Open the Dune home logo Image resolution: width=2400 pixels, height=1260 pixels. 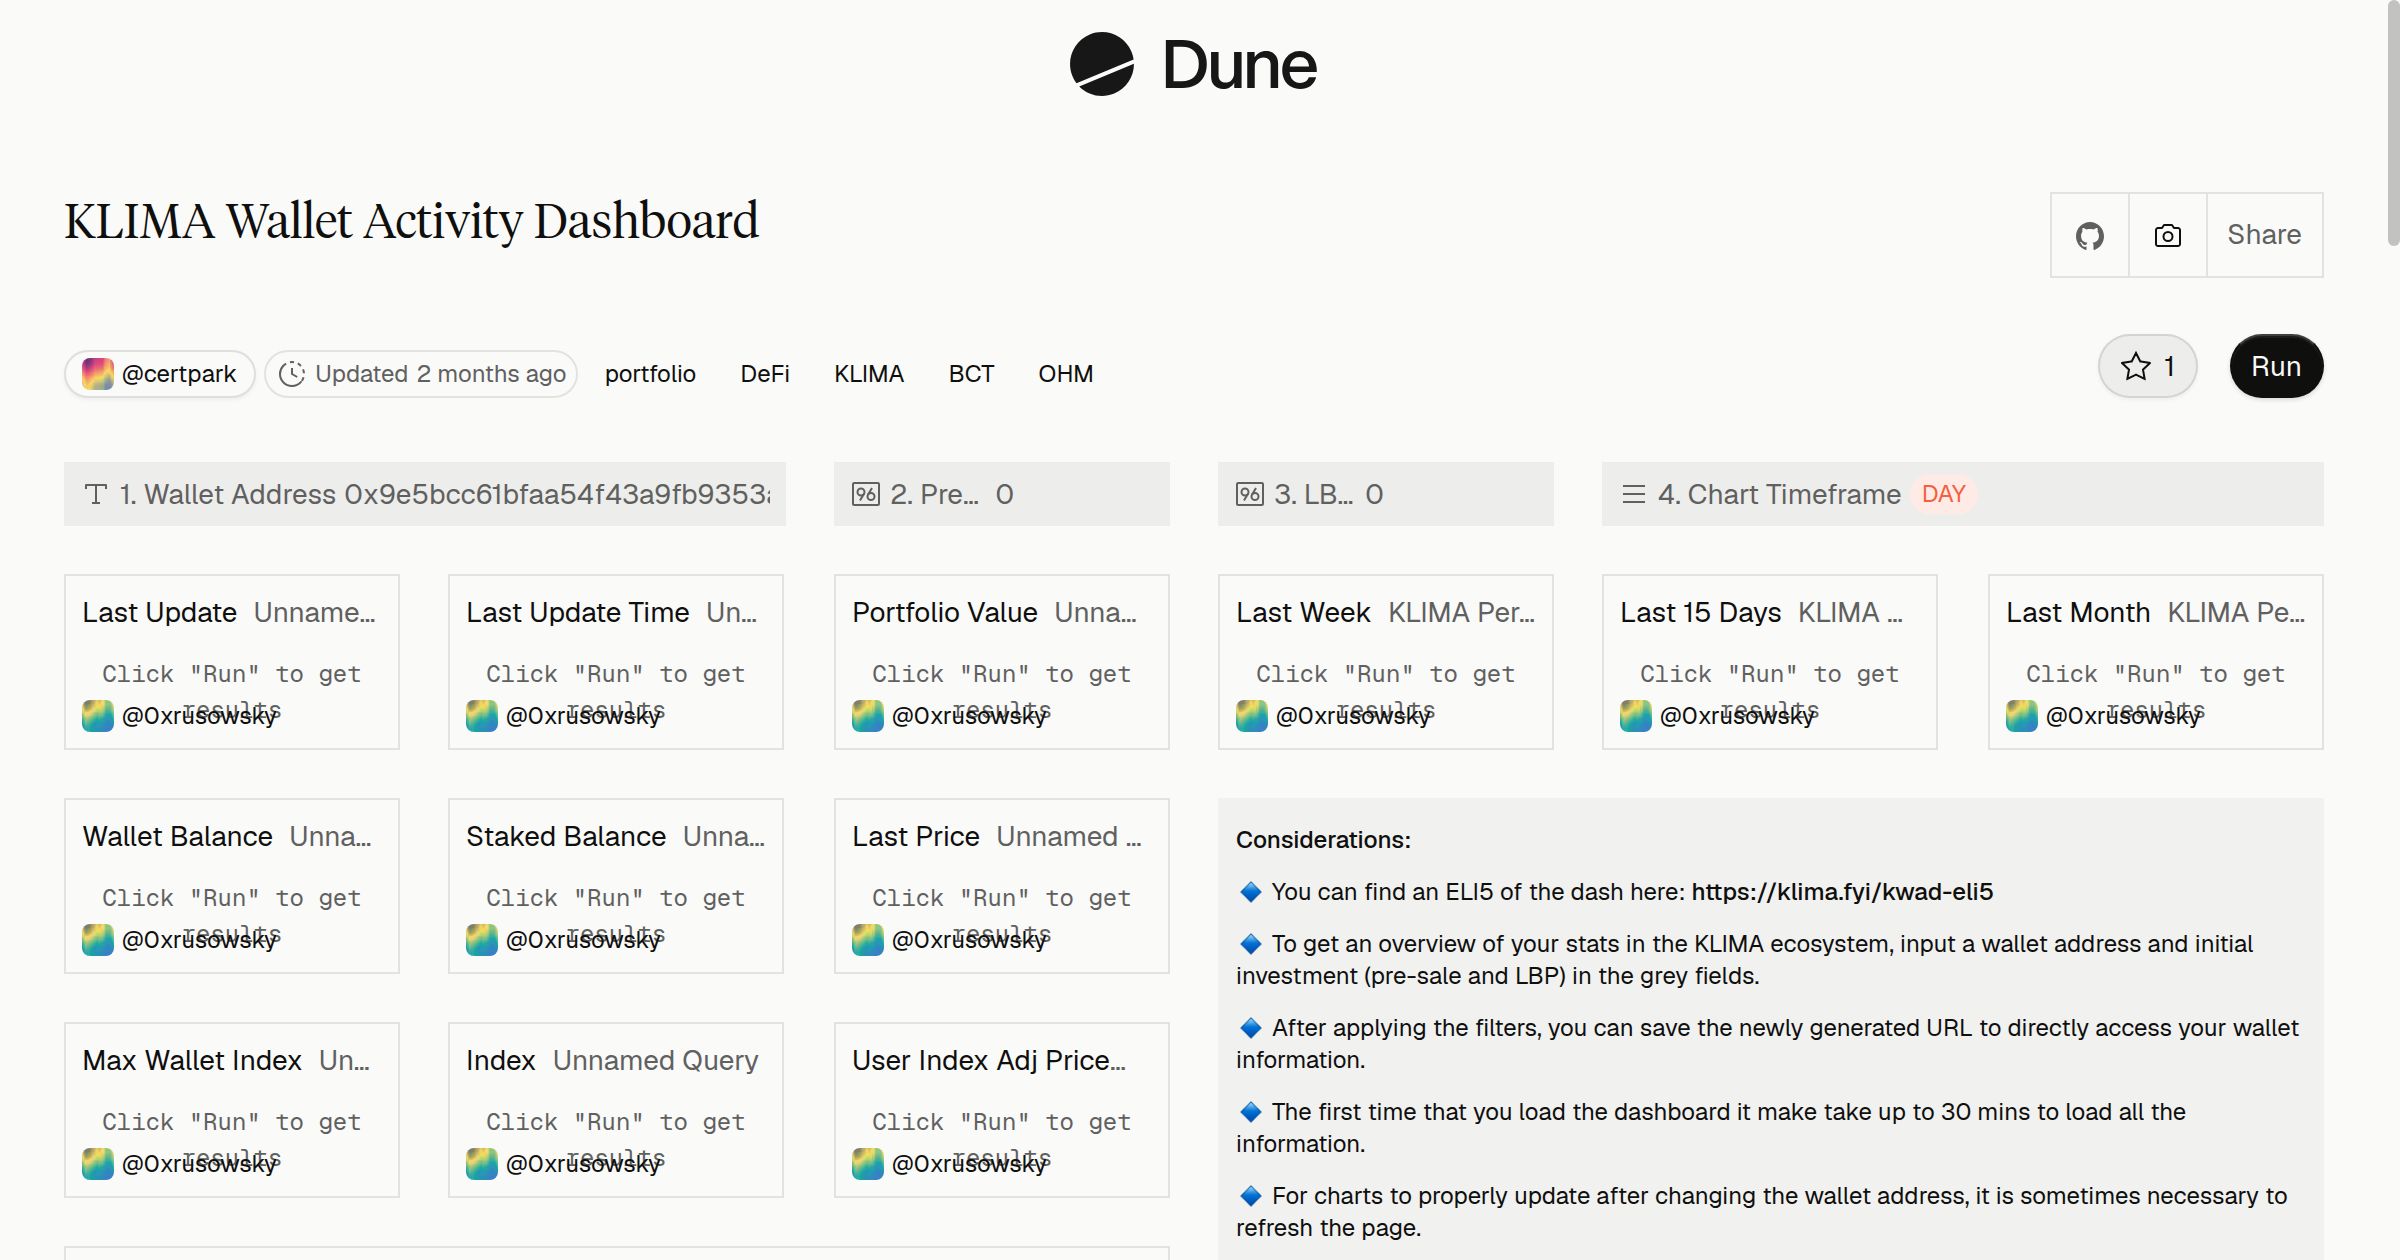pyautogui.click(x=1193, y=65)
